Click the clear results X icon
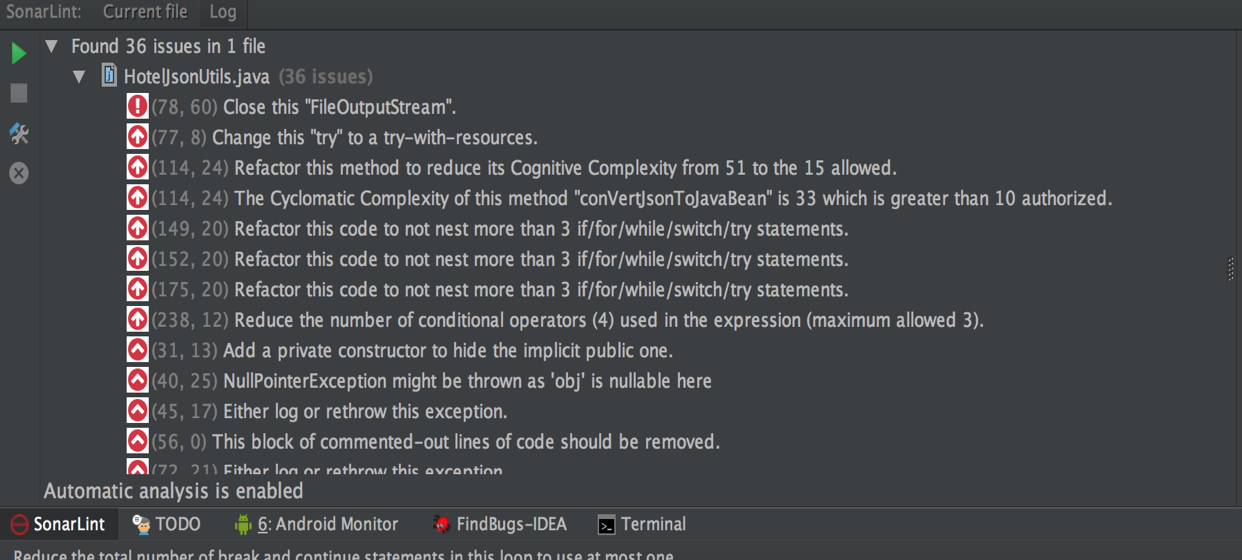Screen dimensions: 1242x560 click(x=18, y=173)
